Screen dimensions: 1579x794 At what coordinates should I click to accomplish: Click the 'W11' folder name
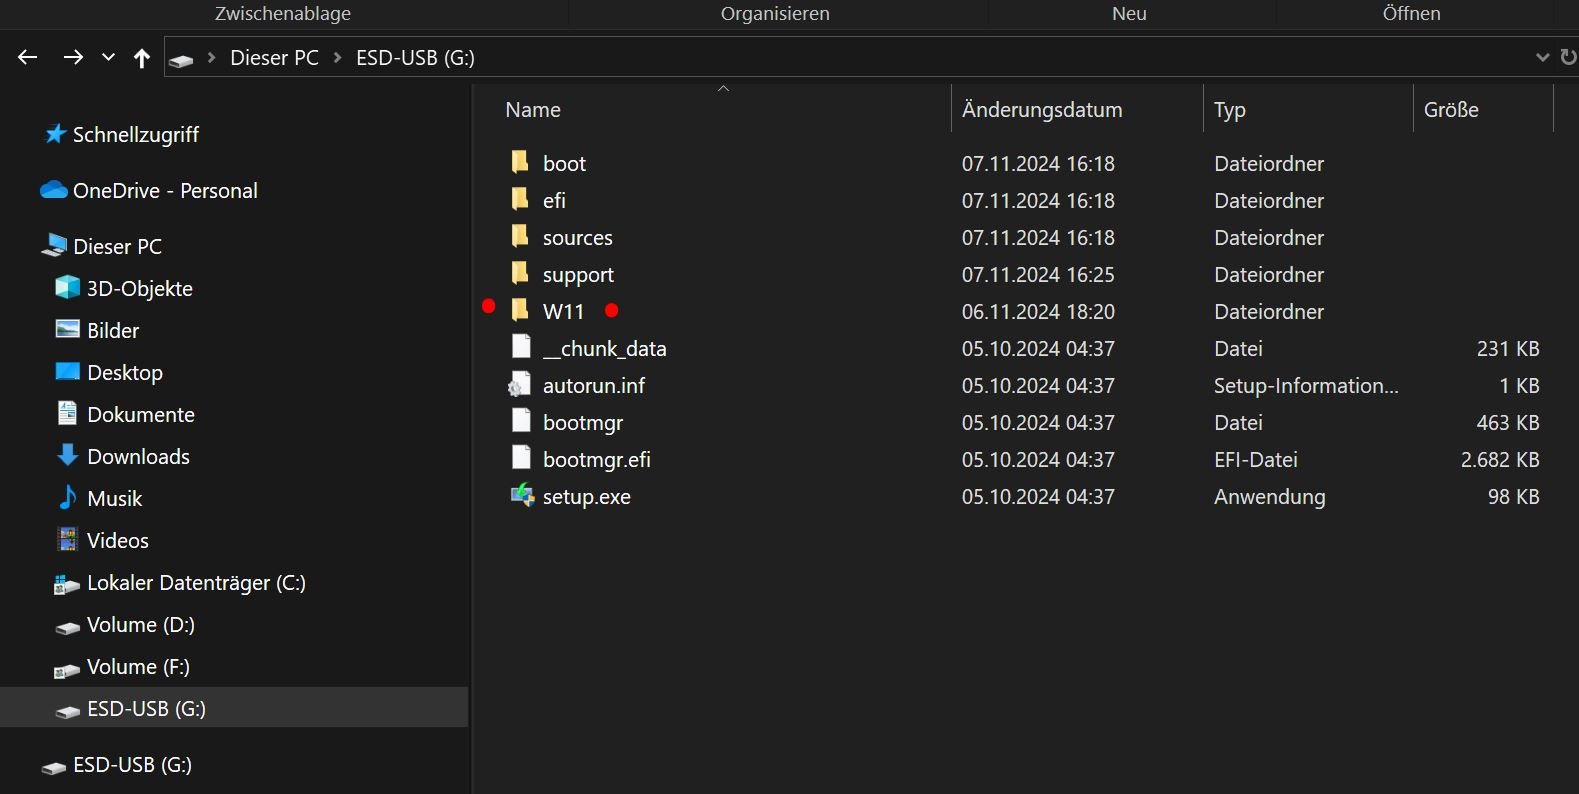click(x=563, y=312)
